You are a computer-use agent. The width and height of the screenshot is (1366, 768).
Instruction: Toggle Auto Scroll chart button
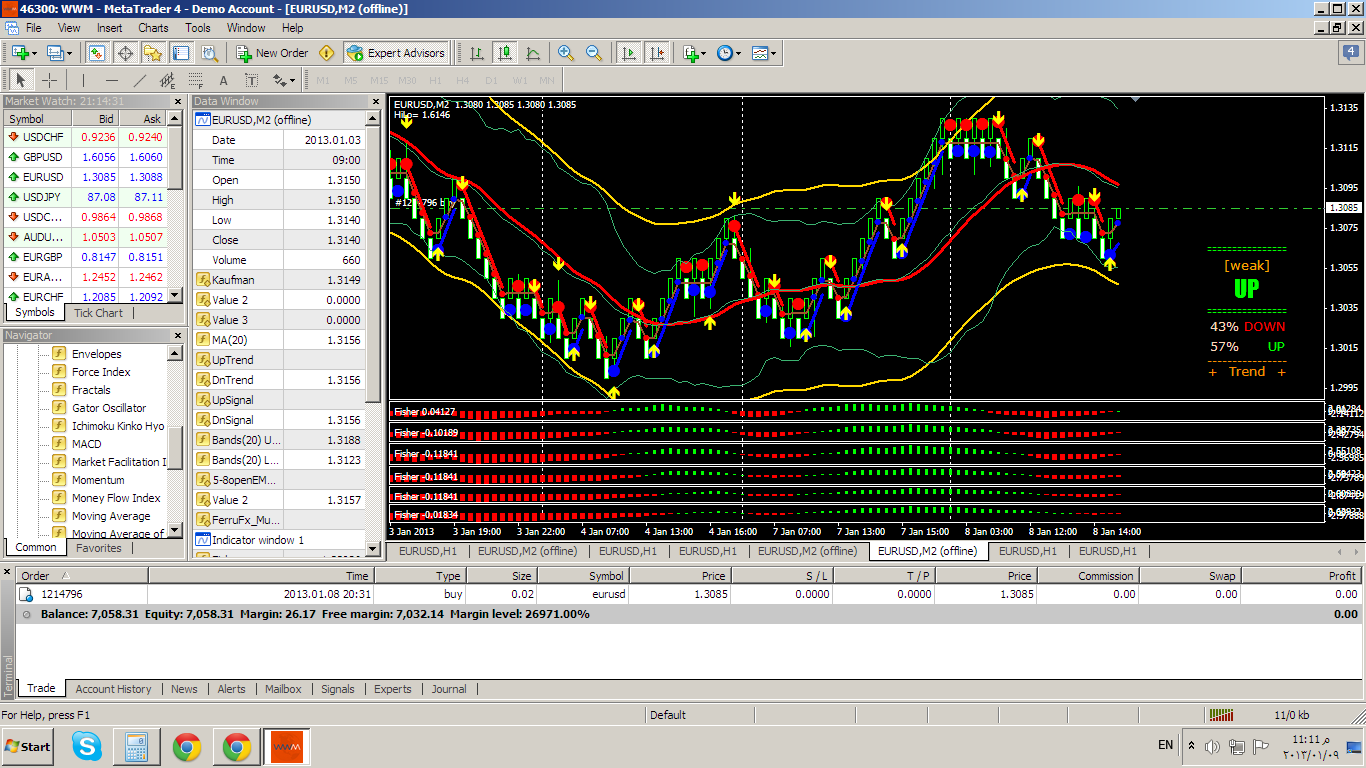(629, 53)
